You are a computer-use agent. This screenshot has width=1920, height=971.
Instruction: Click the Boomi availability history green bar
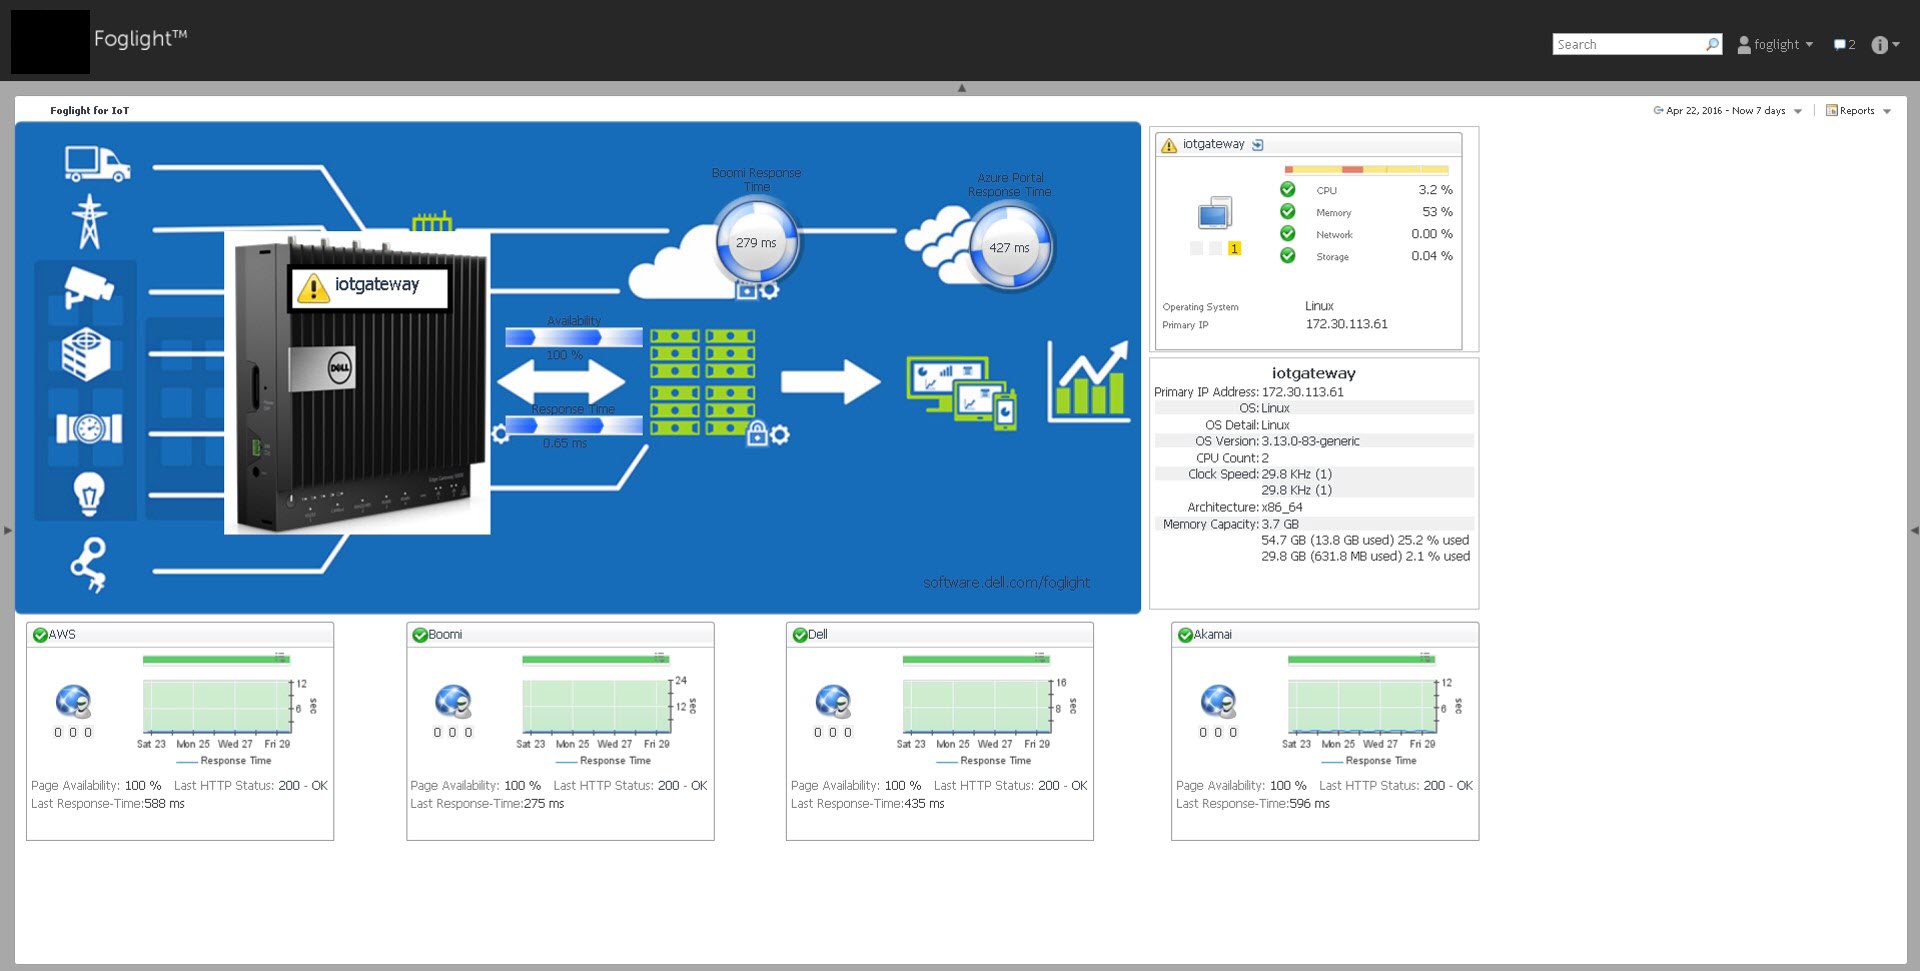point(595,659)
